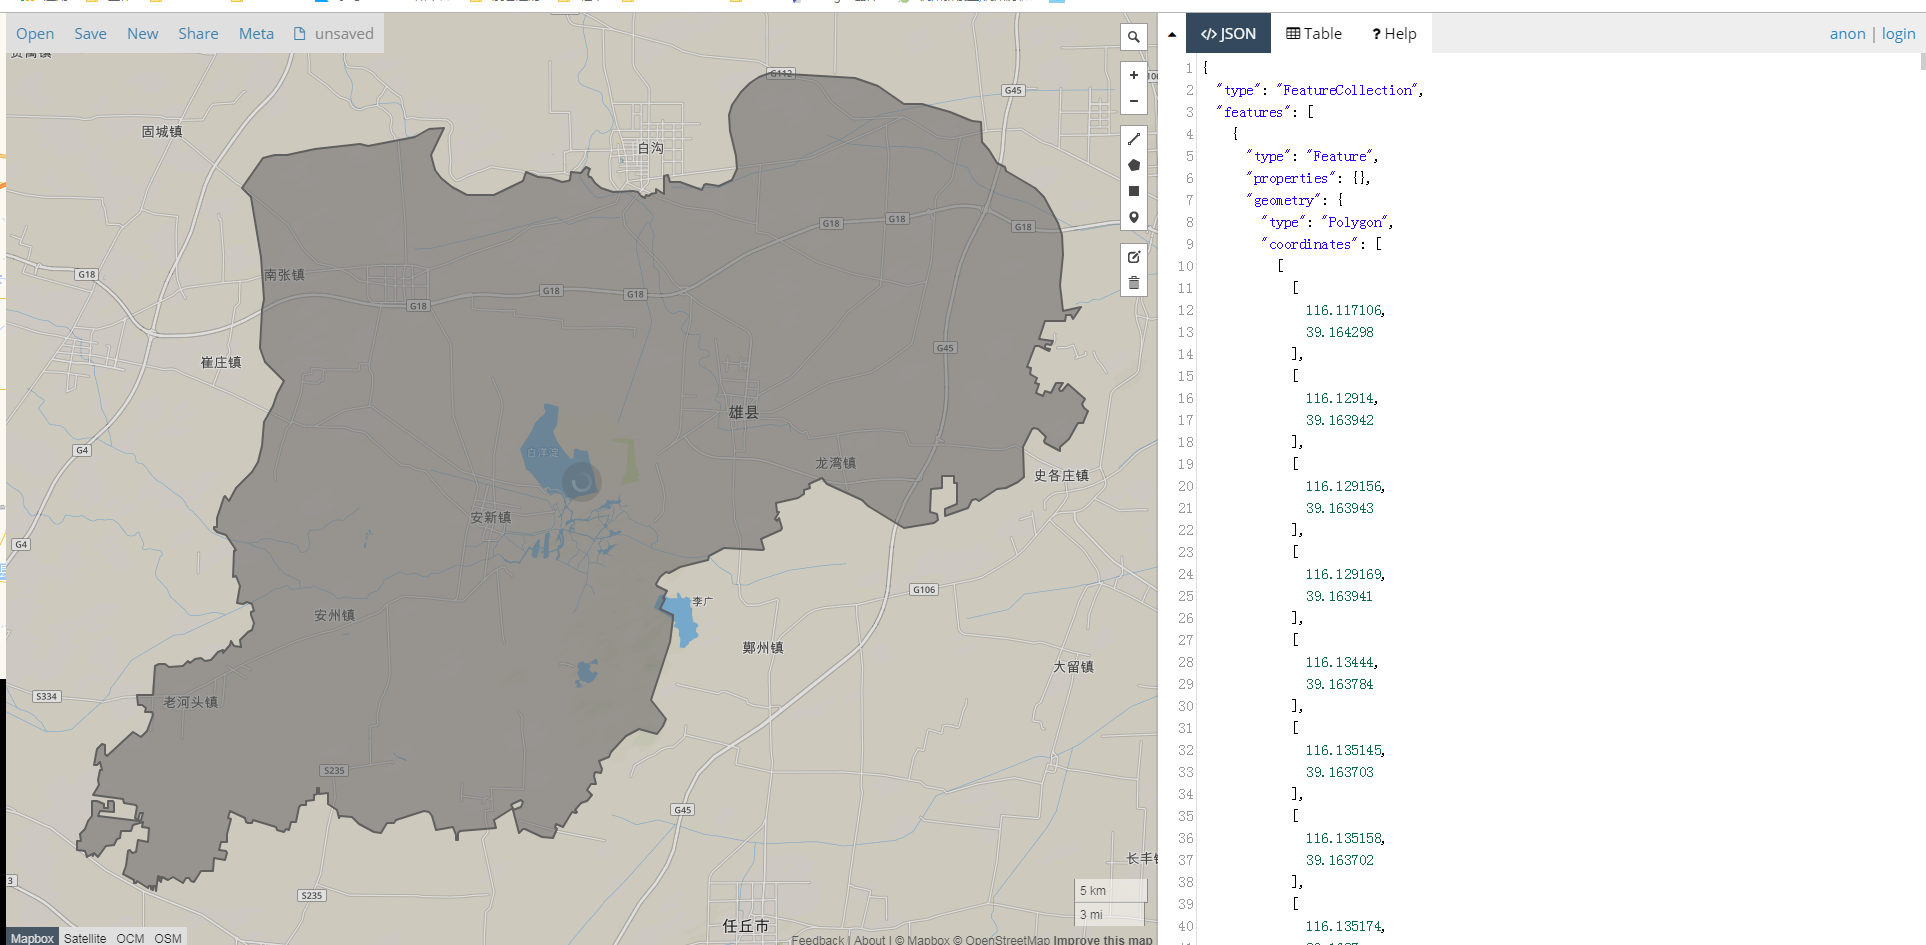
Task: Activate the edit features tool
Action: [1134, 257]
